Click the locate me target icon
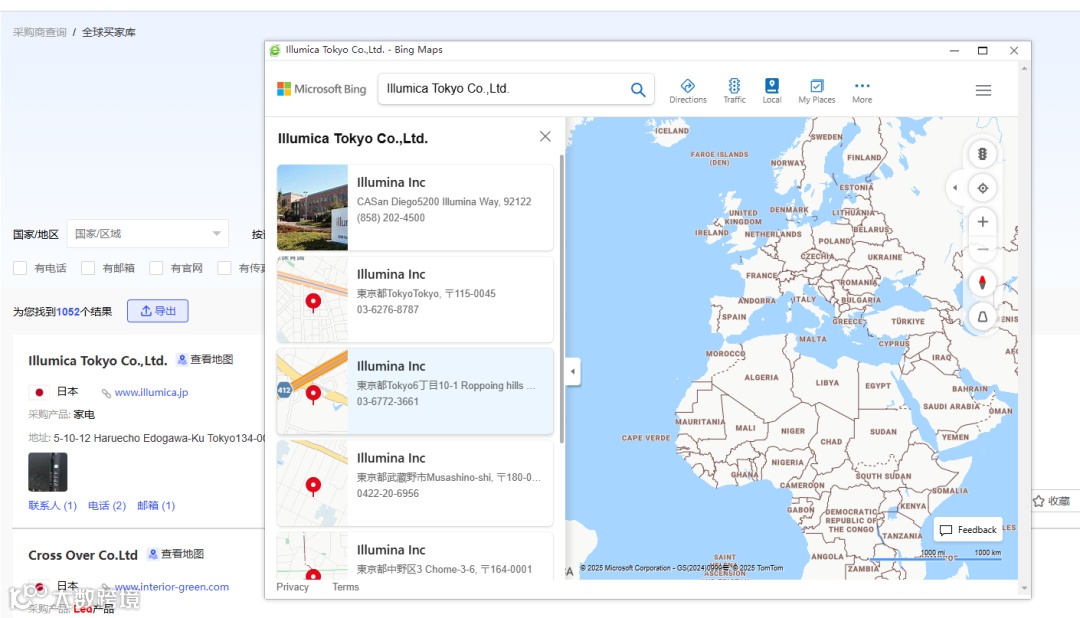This screenshot has height=618, width=1080. tap(982, 187)
